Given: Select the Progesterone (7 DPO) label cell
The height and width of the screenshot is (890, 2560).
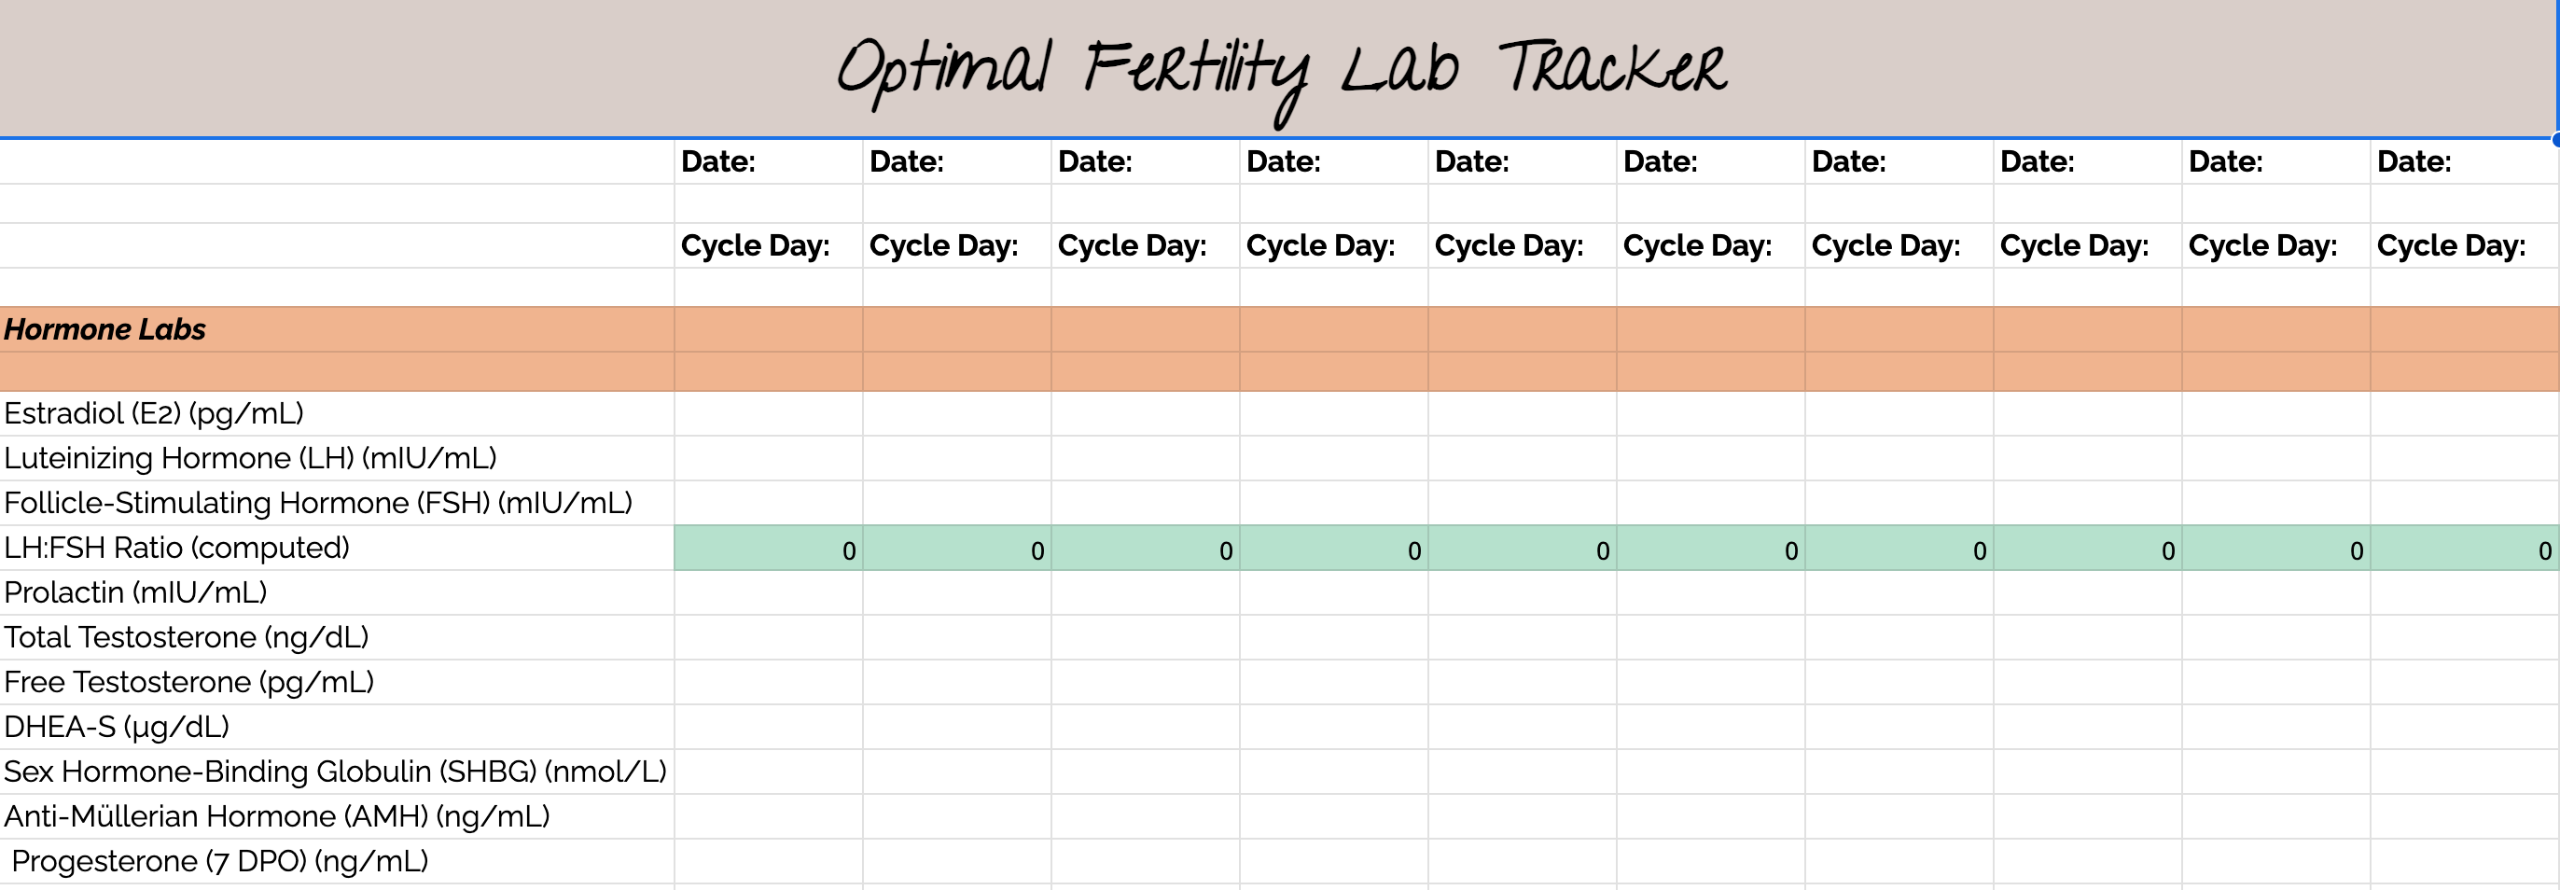Looking at the screenshot, I should [x=337, y=861].
